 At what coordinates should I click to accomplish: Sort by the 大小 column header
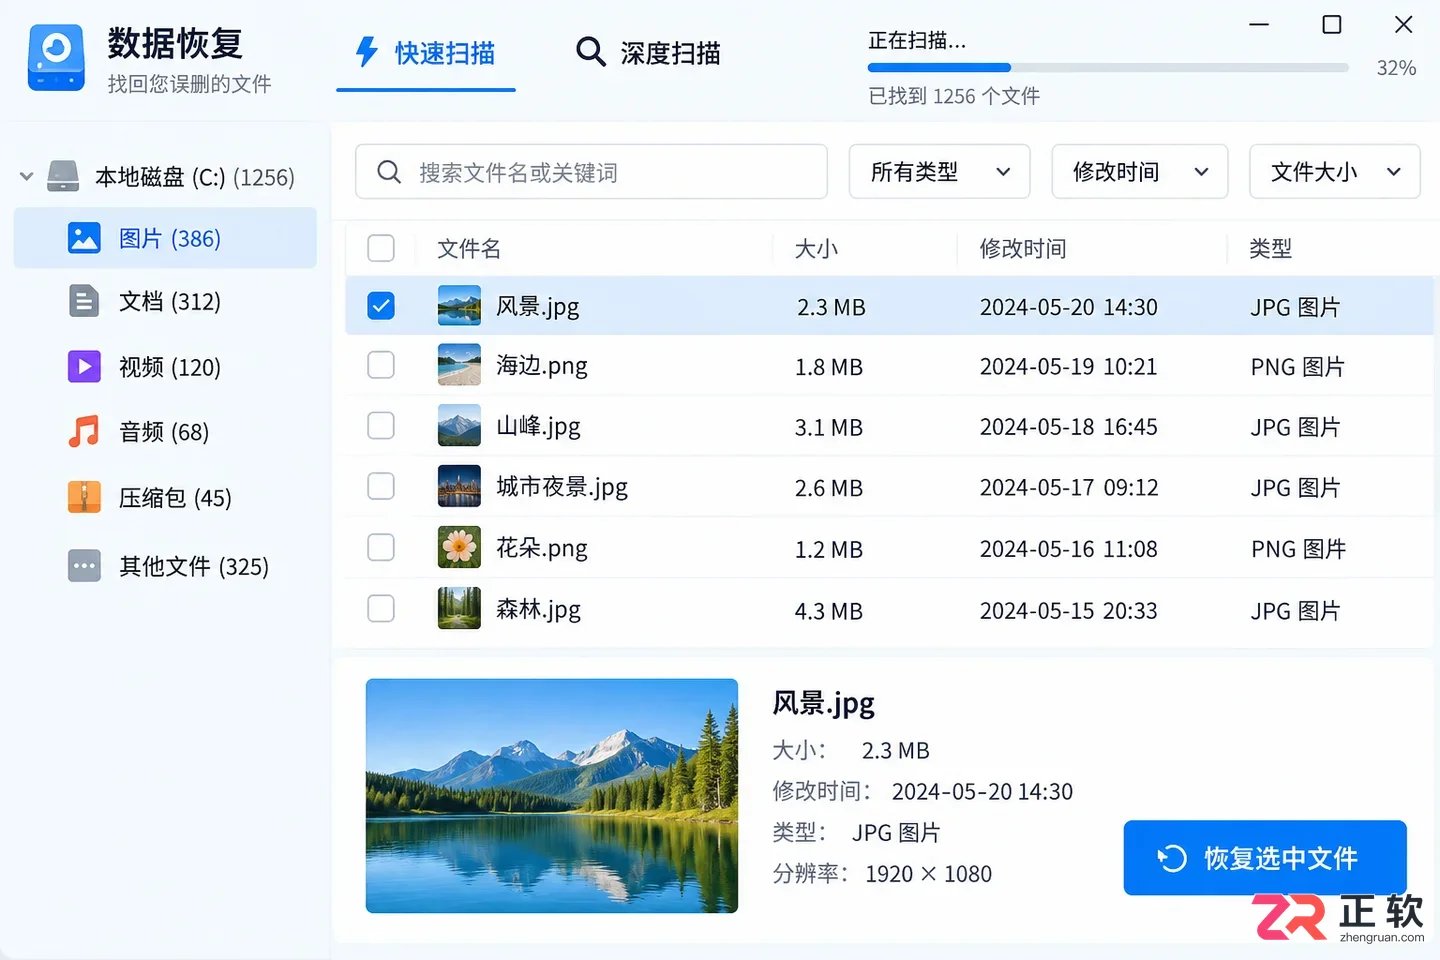816,248
